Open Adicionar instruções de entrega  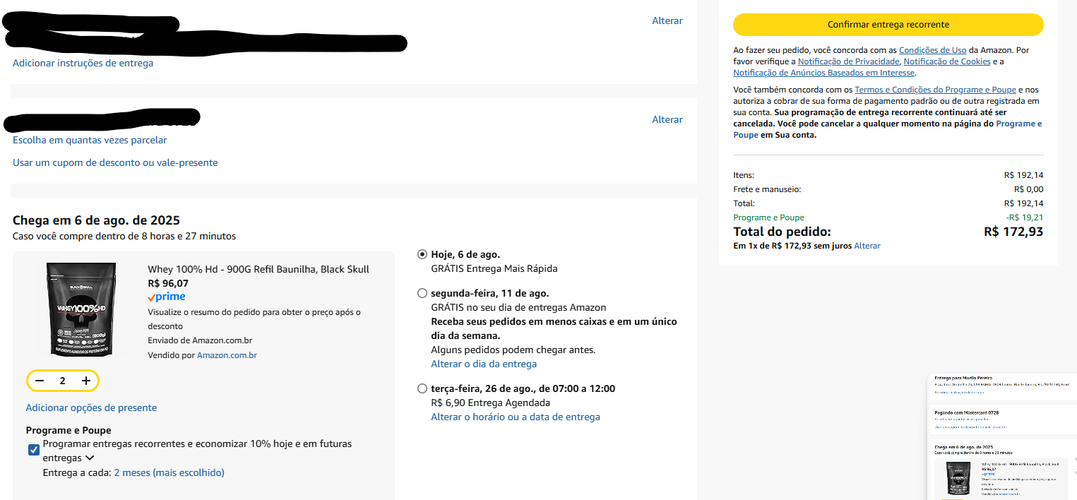tap(83, 63)
